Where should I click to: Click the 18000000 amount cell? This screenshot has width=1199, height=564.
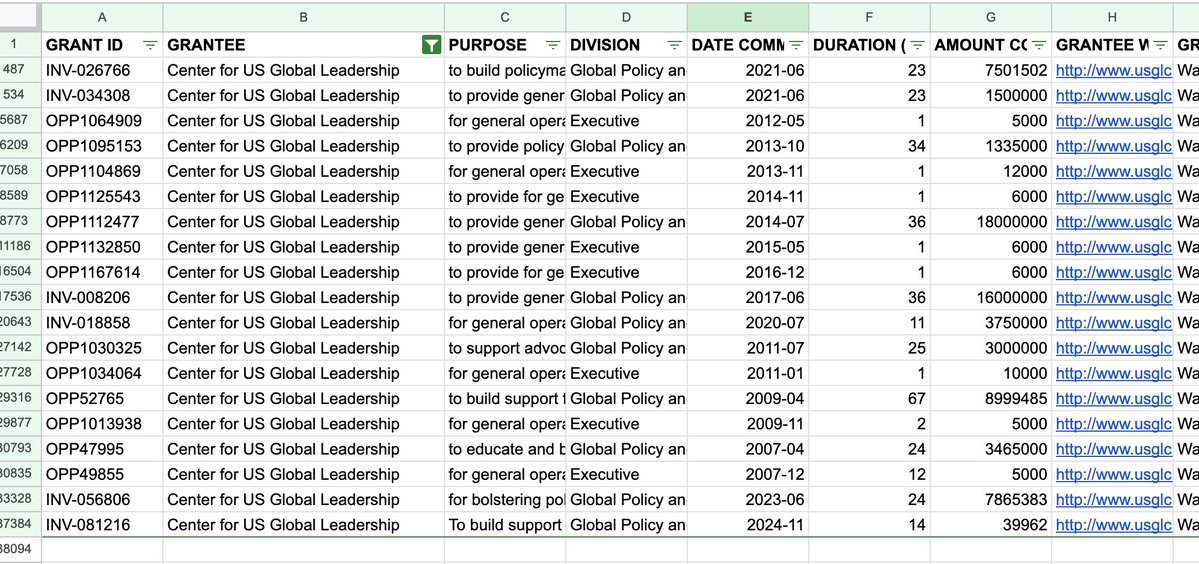coord(990,222)
